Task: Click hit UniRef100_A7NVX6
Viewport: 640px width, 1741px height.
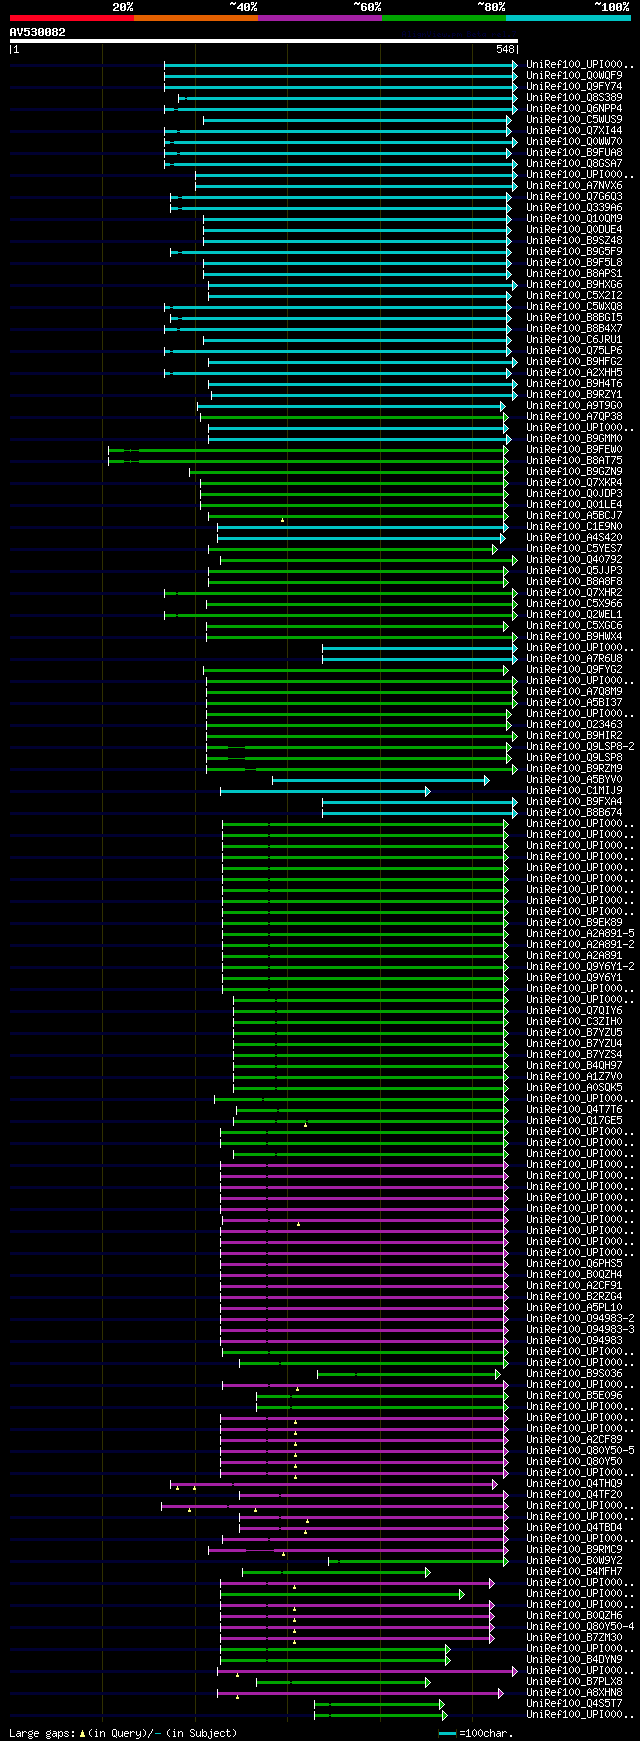Action: pos(574,186)
